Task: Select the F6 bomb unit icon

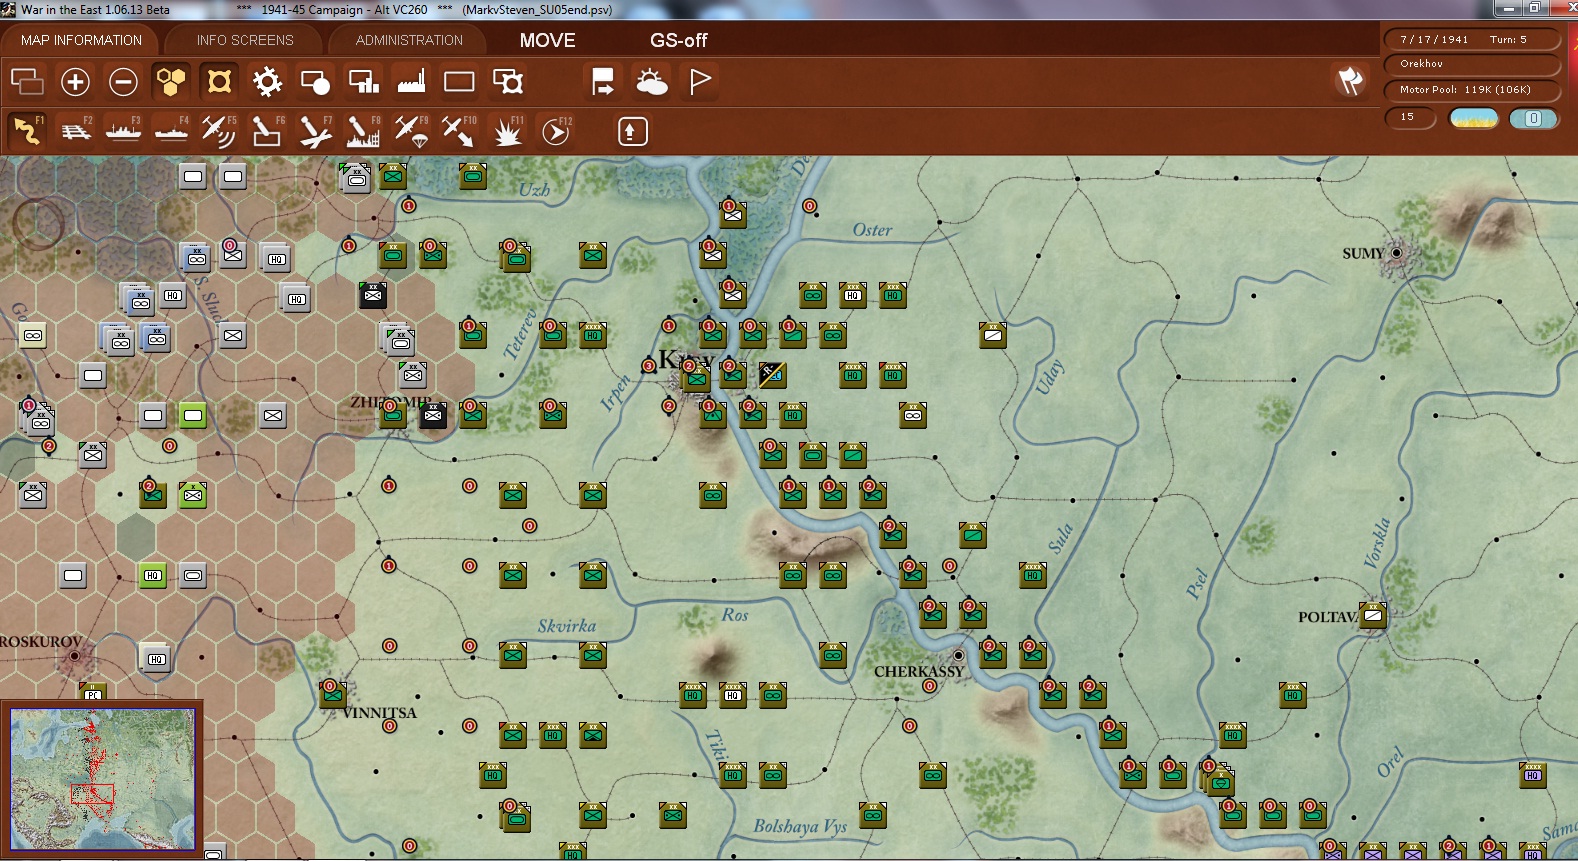Action: click(267, 131)
